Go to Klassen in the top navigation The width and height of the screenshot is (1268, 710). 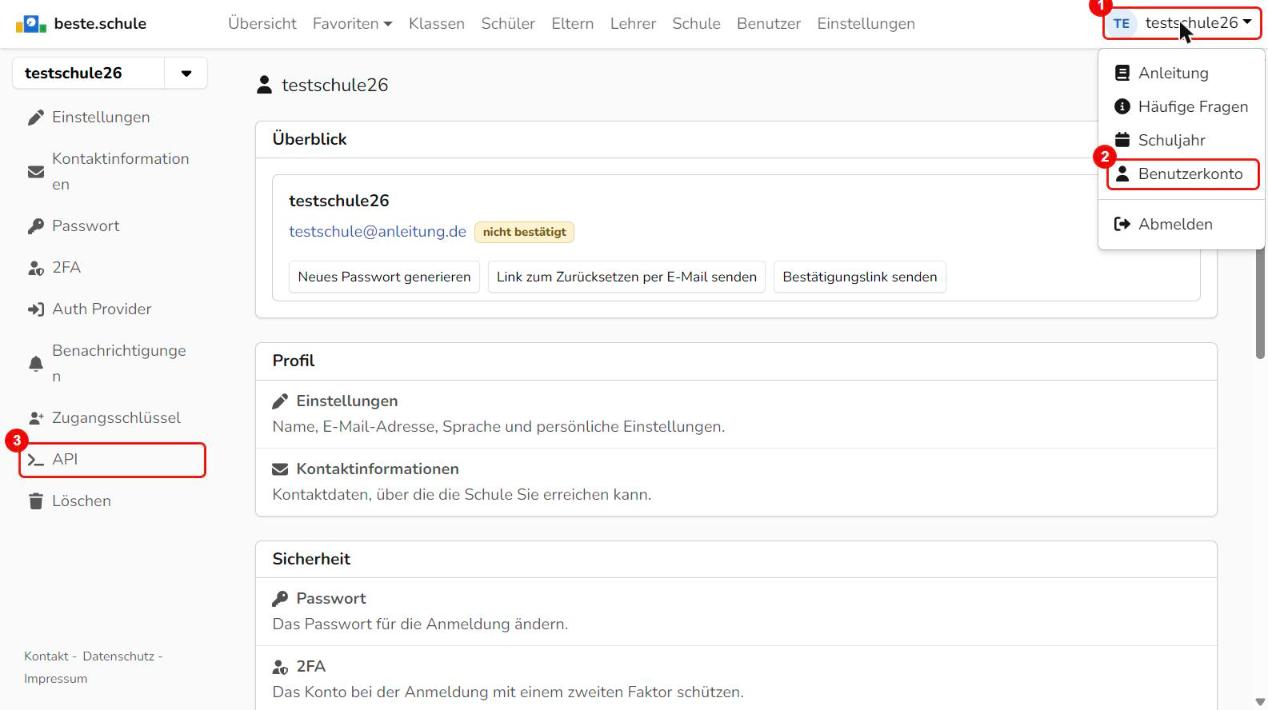point(437,23)
